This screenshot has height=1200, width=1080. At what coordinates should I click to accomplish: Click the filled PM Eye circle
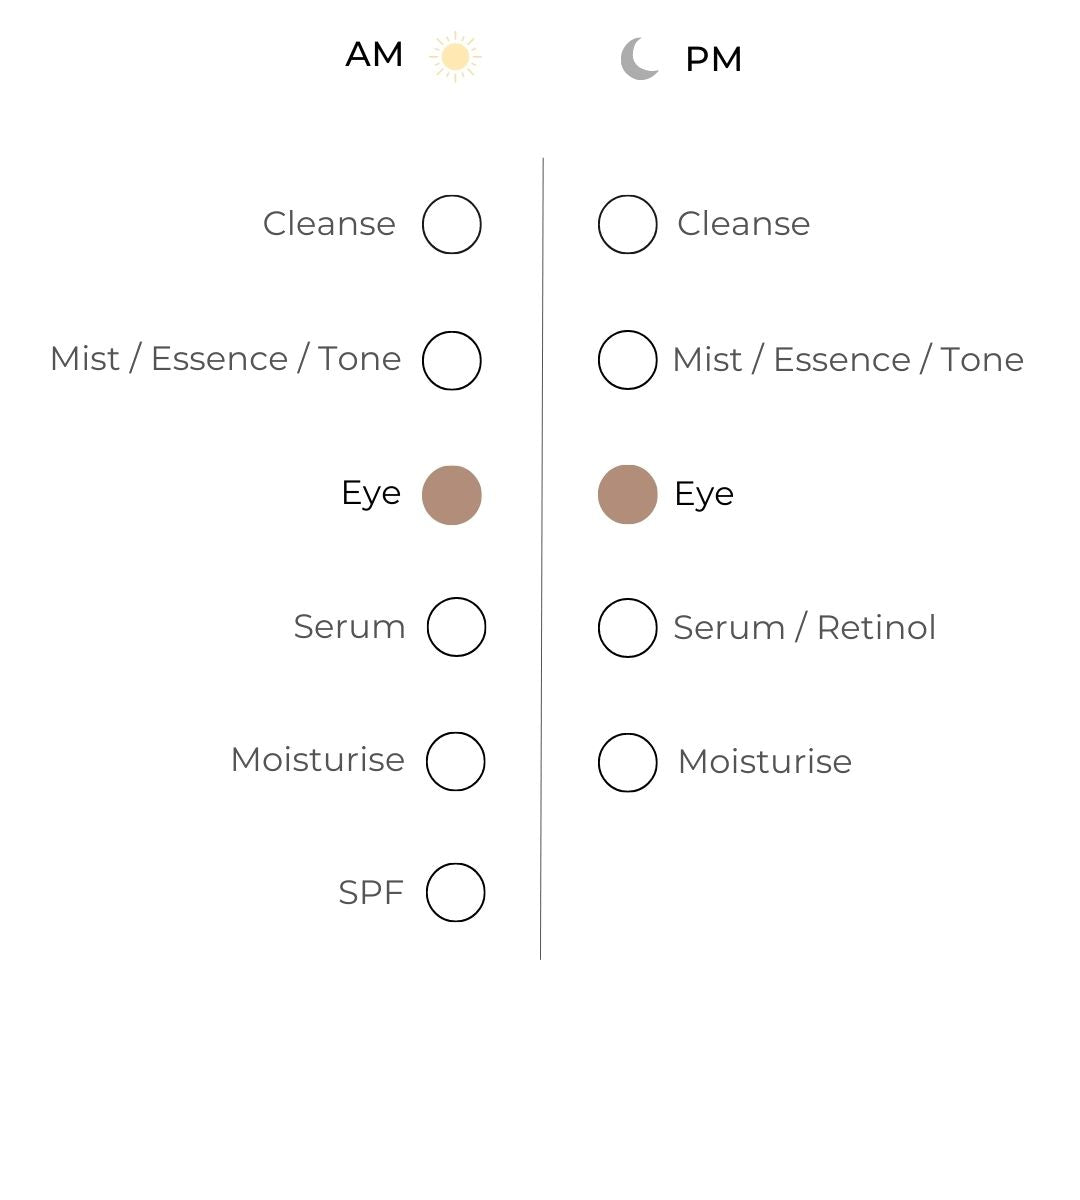[x=628, y=494]
